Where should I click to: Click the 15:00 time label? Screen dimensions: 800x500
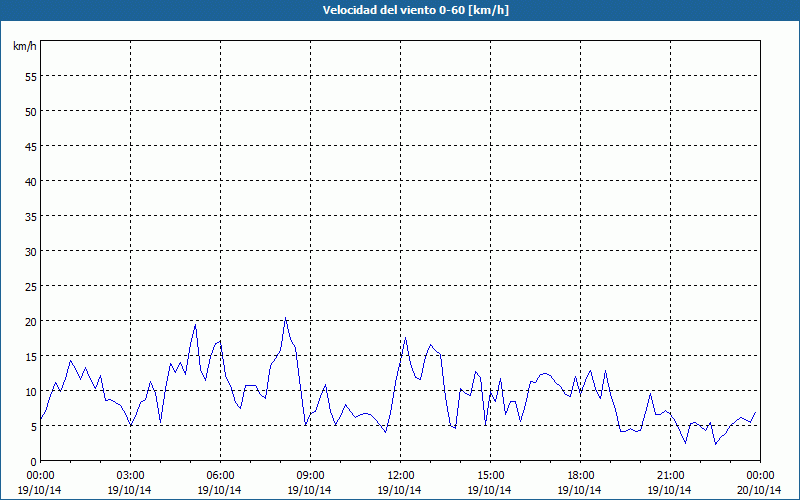pos(490,476)
